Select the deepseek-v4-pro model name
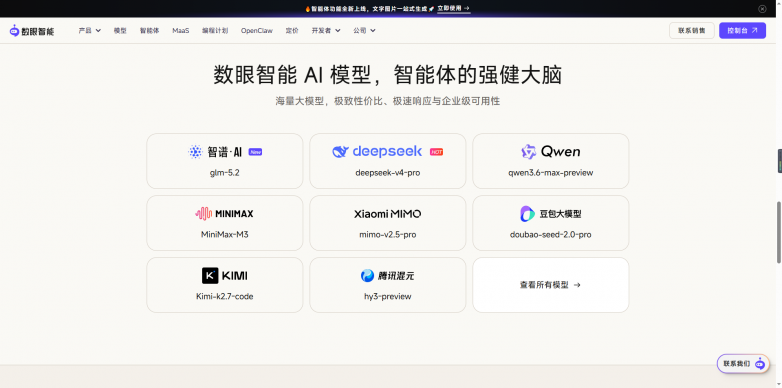Image resolution: width=782 pixels, height=388 pixels. (388, 173)
